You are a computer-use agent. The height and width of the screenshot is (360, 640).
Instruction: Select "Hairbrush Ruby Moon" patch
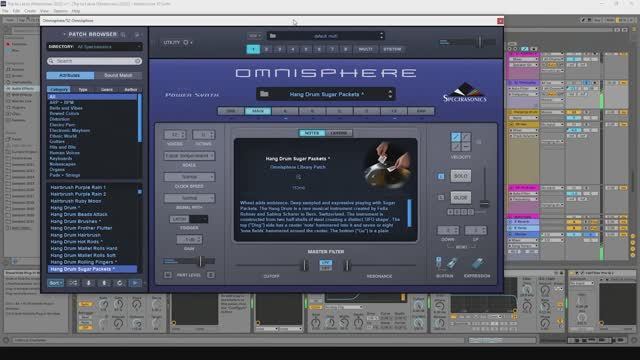click(x=76, y=201)
